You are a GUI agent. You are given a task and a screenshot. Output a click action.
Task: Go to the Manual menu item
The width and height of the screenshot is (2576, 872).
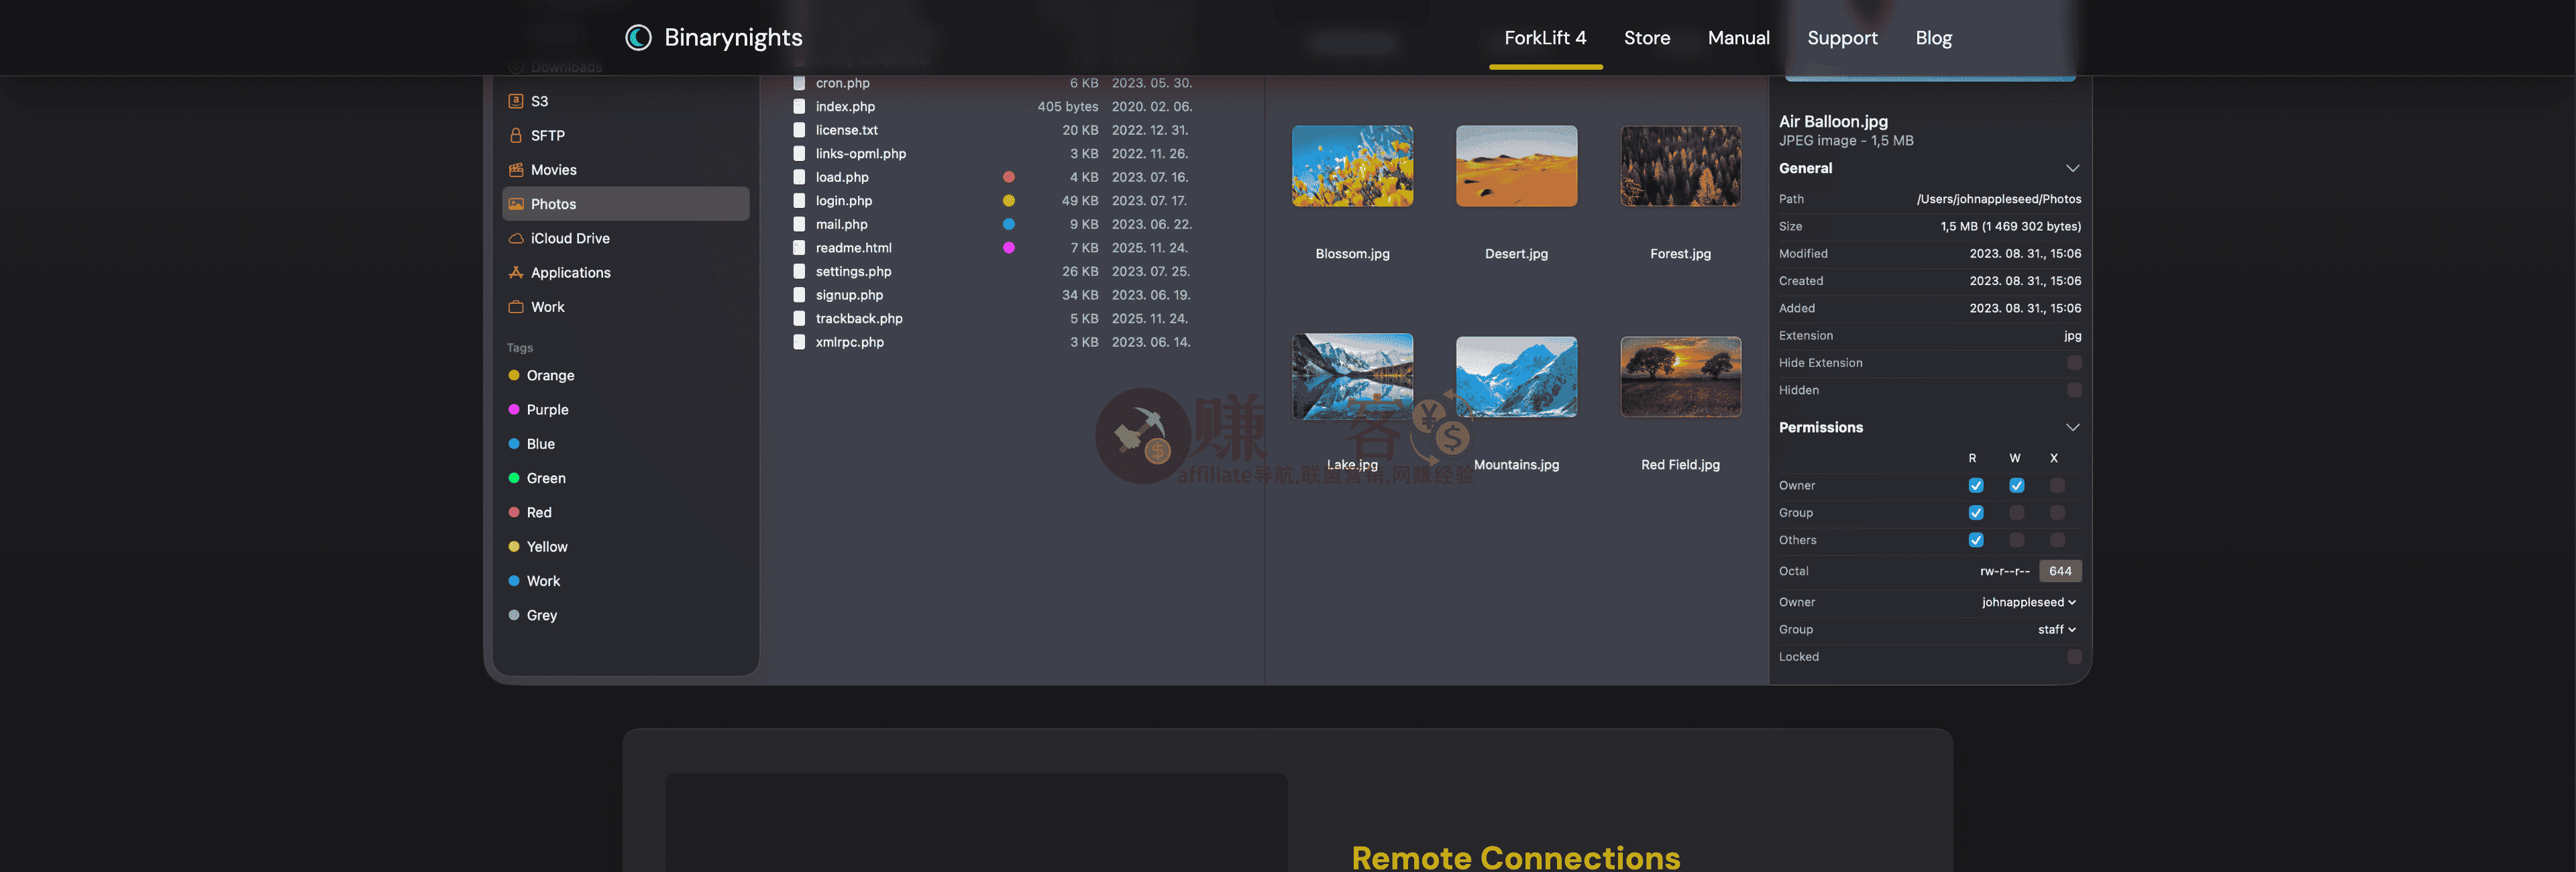pyautogui.click(x=1738, y=38)
